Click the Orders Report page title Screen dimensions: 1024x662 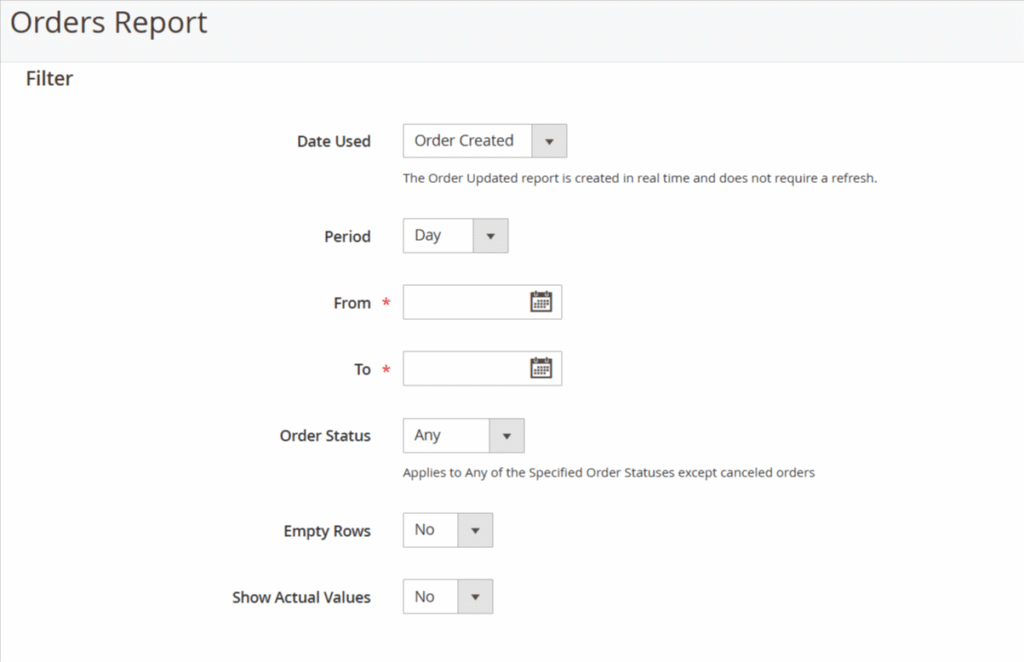coord(109,23)
